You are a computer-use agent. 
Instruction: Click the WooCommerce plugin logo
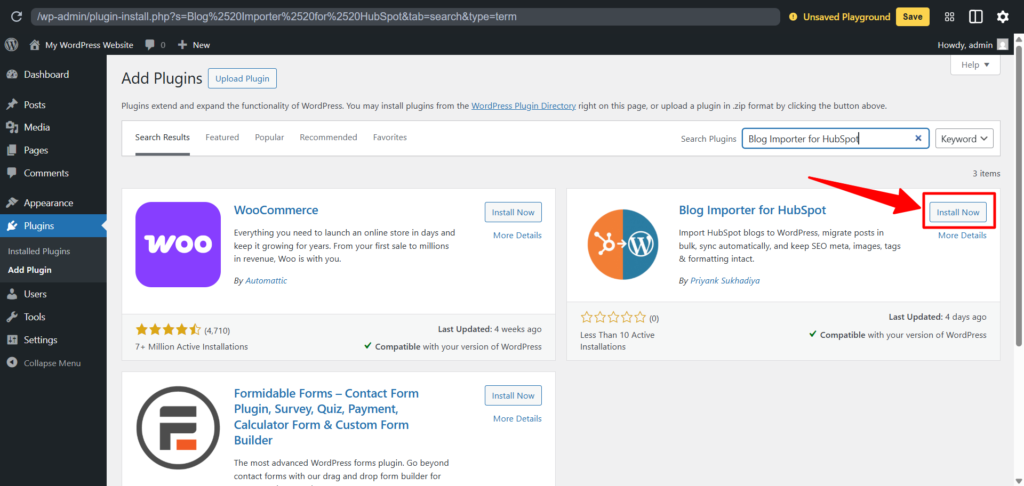tap(177, 245)
